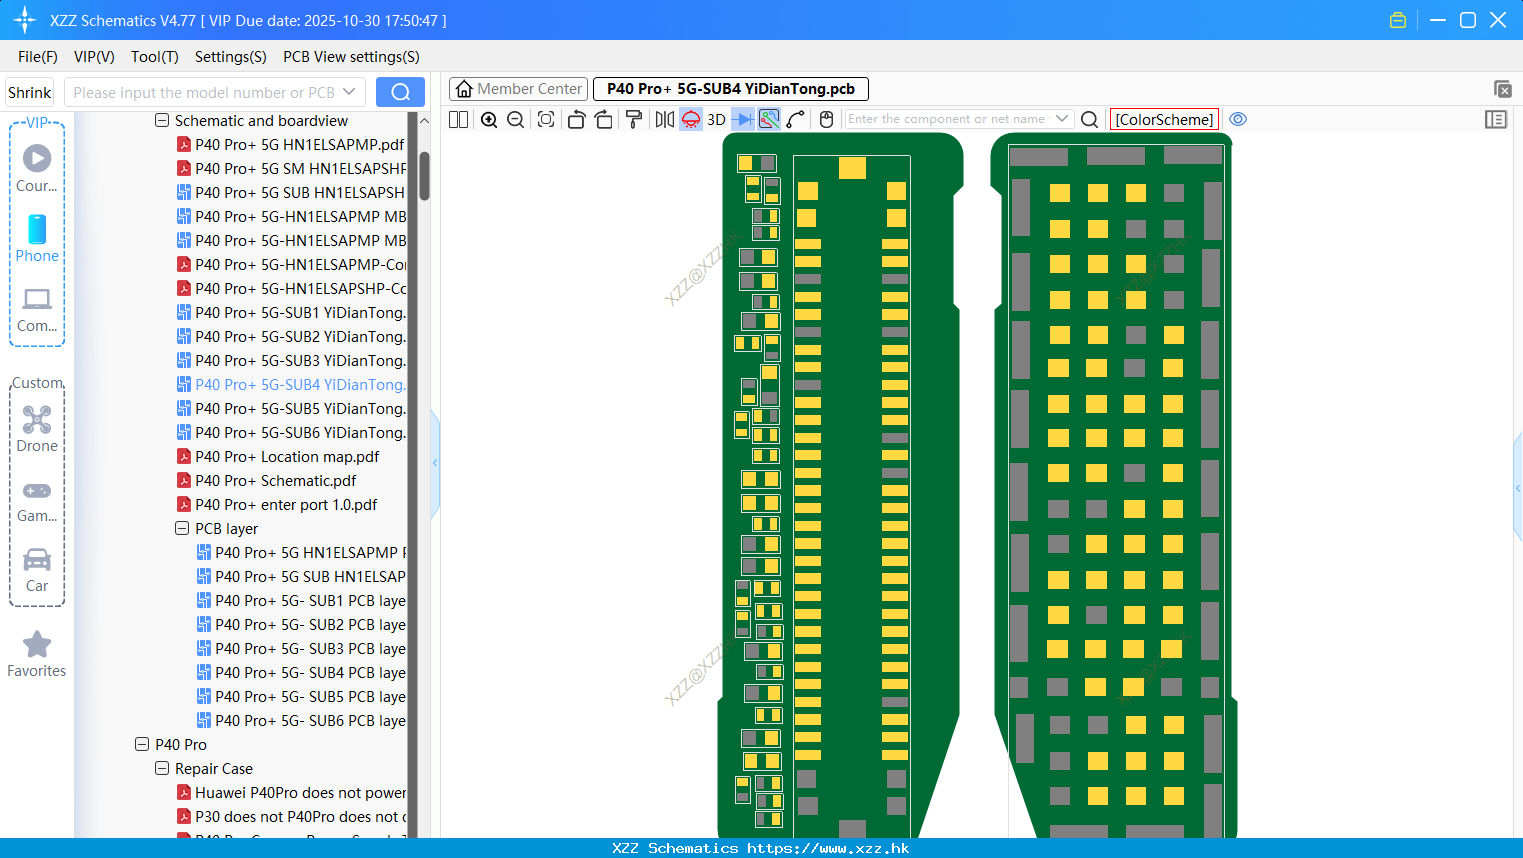
Task: Collapse the left panel with handle arrow
Action: point(435,463)
